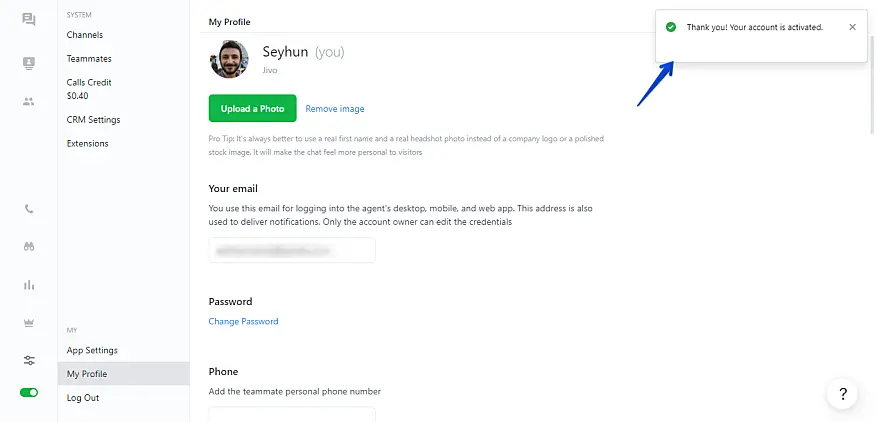Viewport: 877px width, 422px height.
Task: Click the Remove image link
Action: click(x=335, y=109)
